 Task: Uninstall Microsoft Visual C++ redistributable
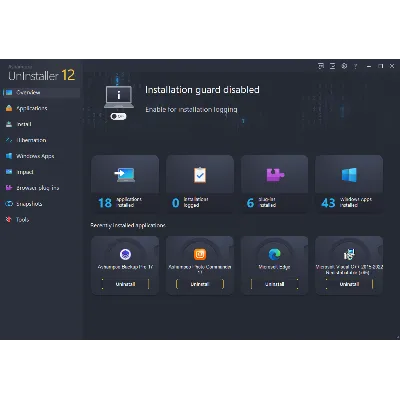[x=349, y=284]
